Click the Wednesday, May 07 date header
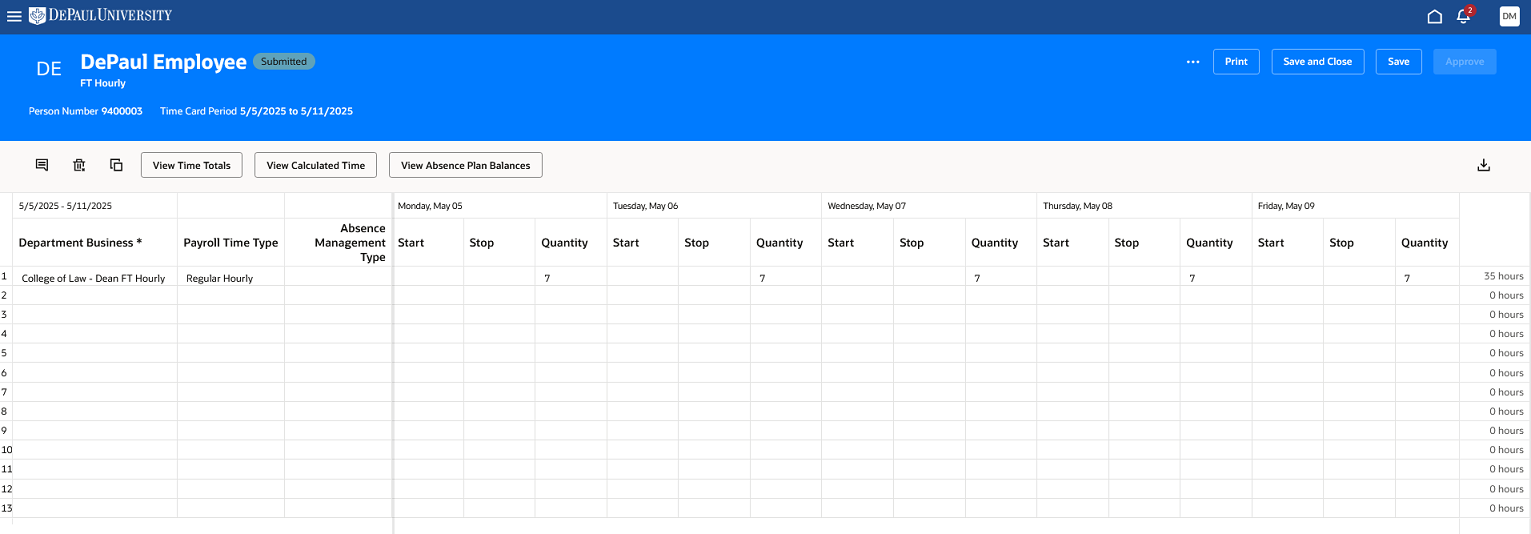The height and width of the screenshot is (534, 1531). coord(929,206)
